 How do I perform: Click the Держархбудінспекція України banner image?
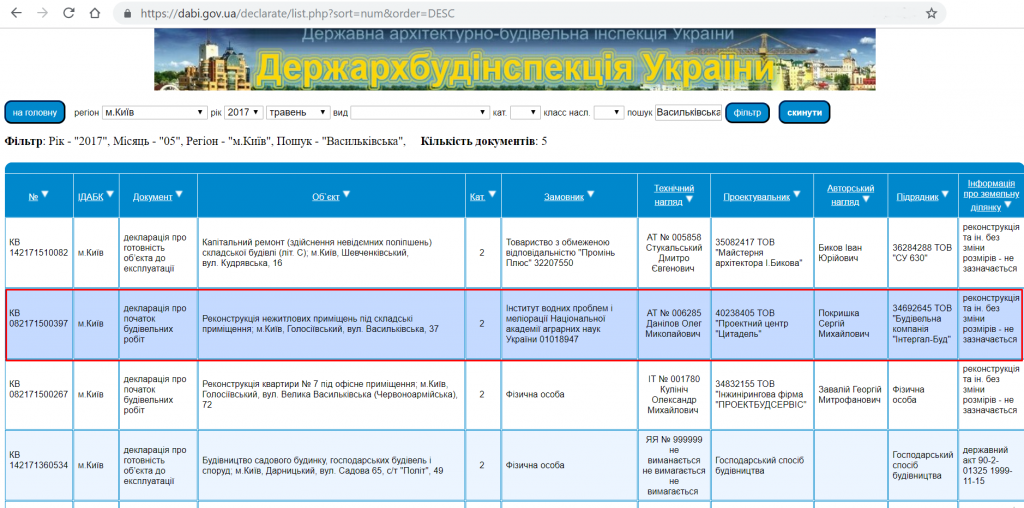point(514,60)
